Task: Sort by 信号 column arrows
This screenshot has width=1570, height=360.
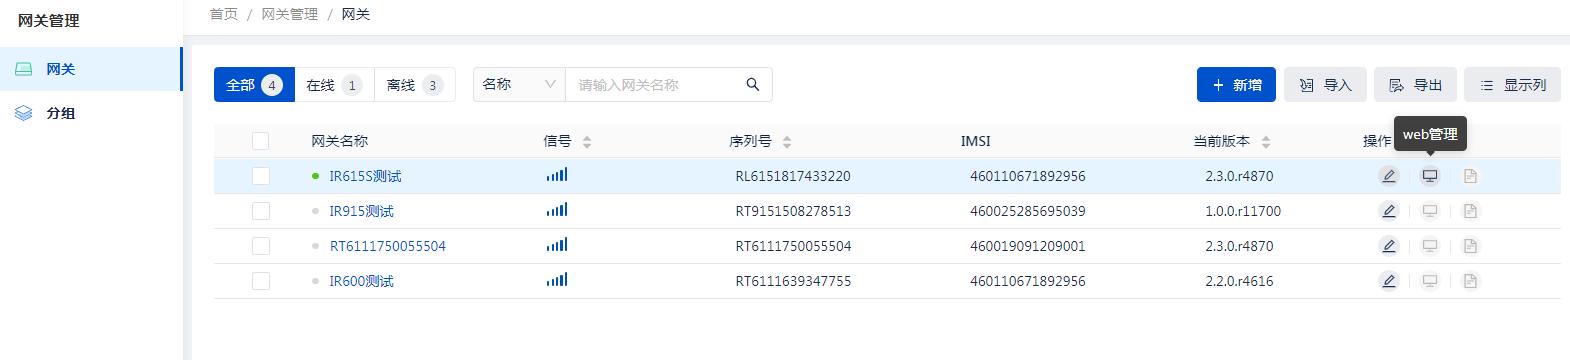Action: click(587, 142)
